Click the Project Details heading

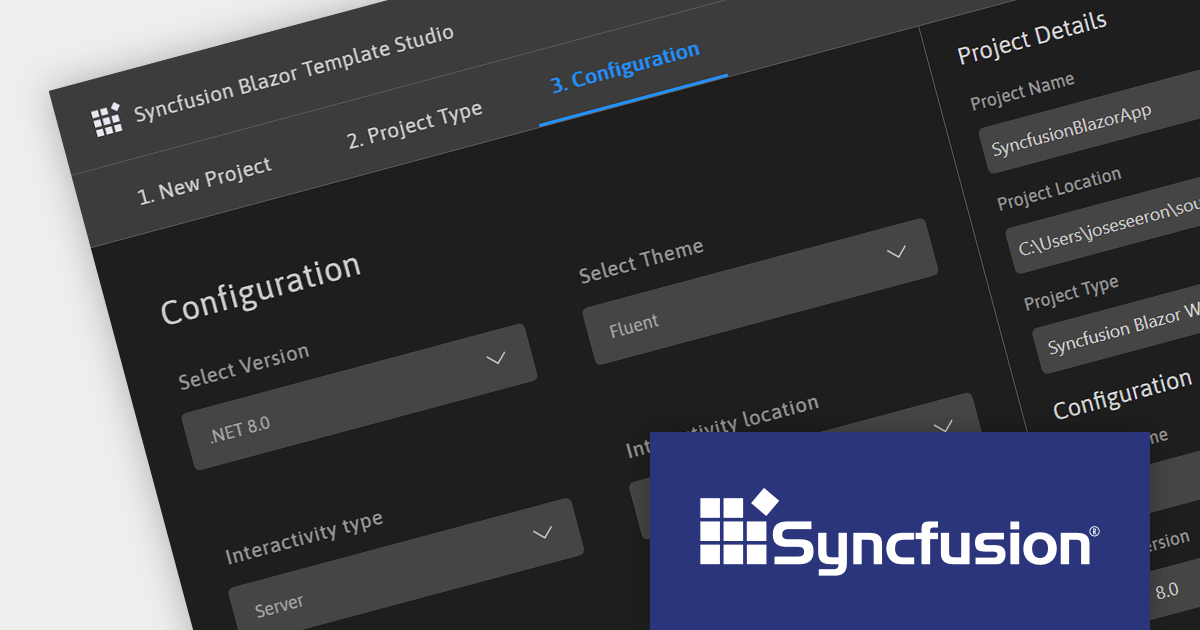1031,37
